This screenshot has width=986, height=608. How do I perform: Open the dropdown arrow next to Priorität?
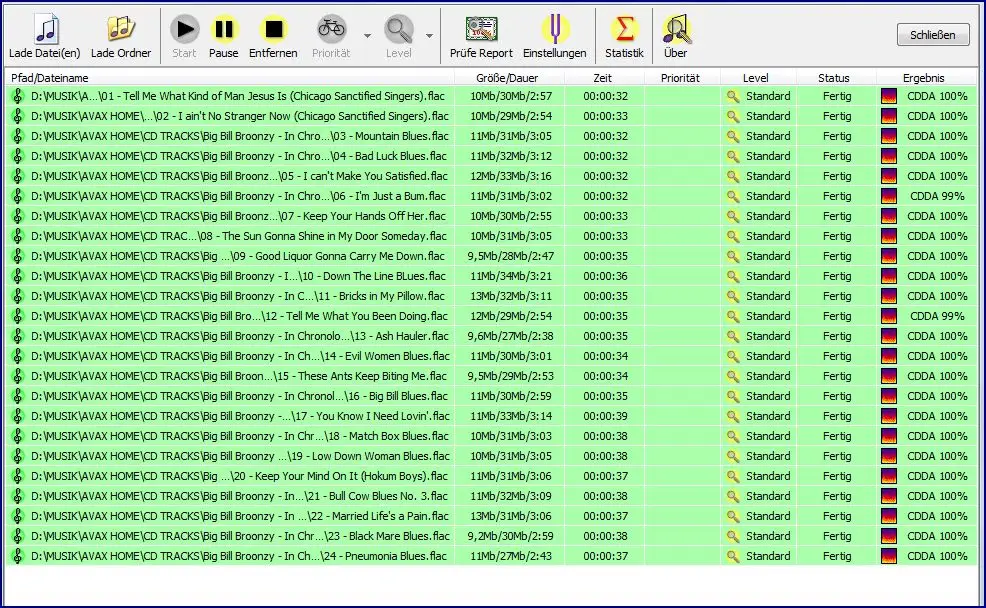[x=368, y=36]
